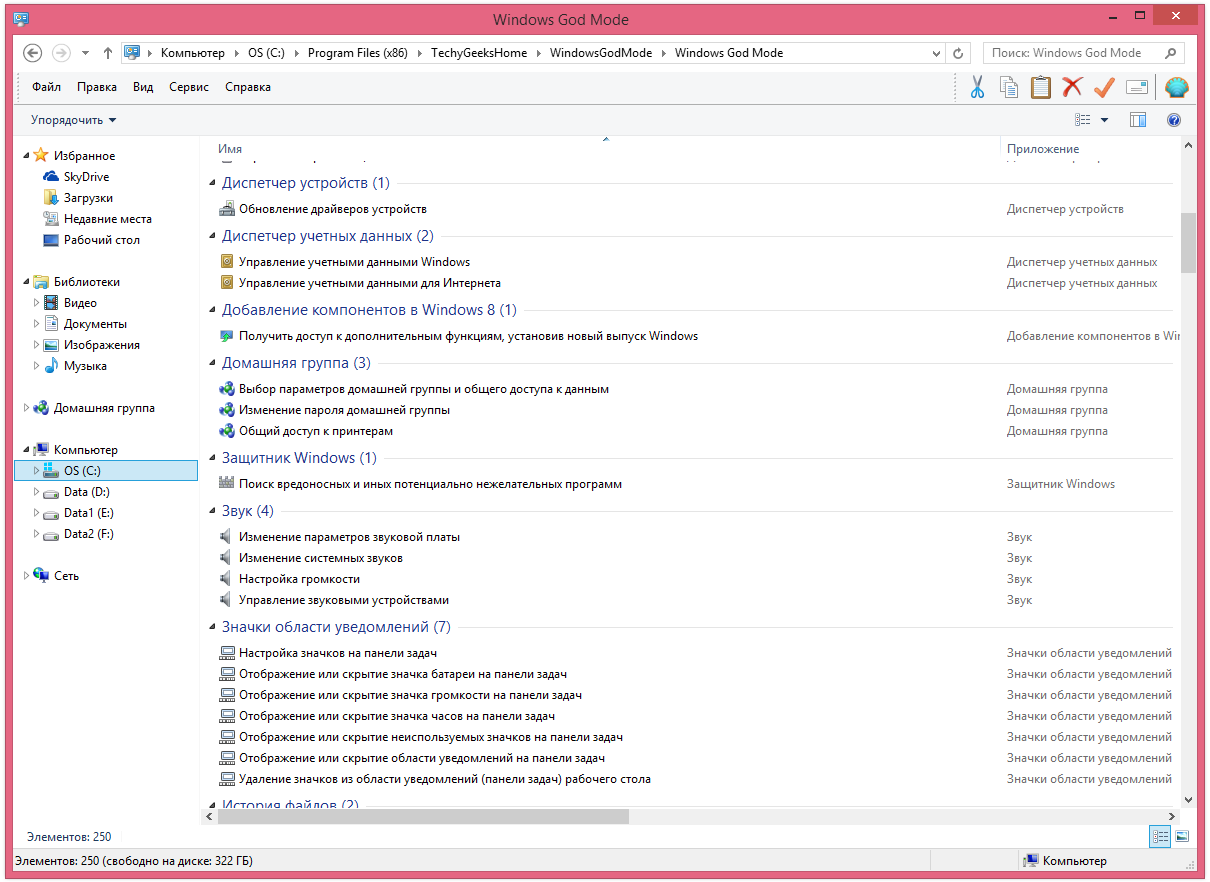This screenshot has width=1210, height=882.
Task: Select Общий доступ к принтерам item
Action: click(315, 431)
